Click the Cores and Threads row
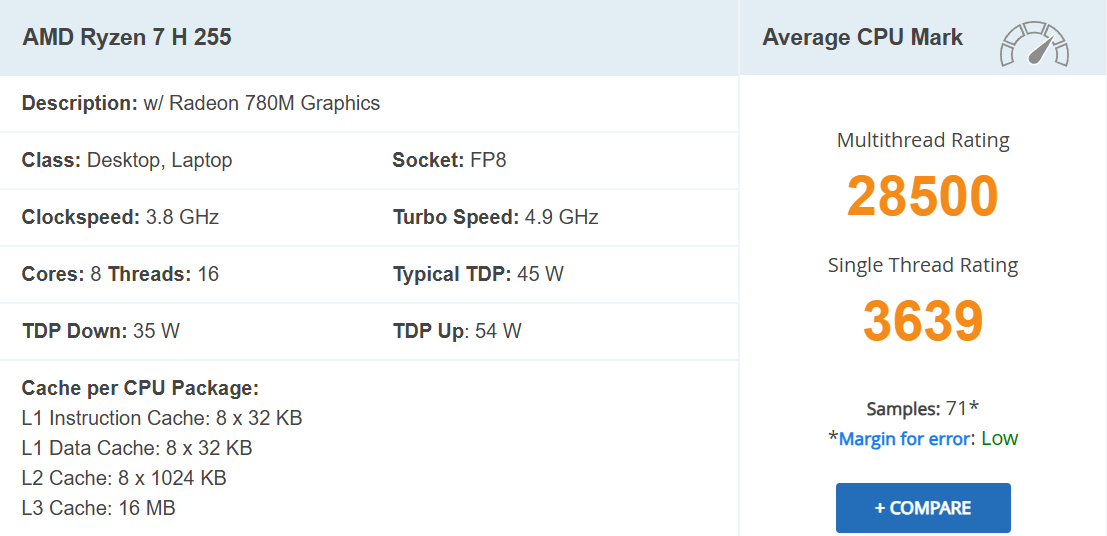Screen dimensions: 1107x536 tap(120, 274)
